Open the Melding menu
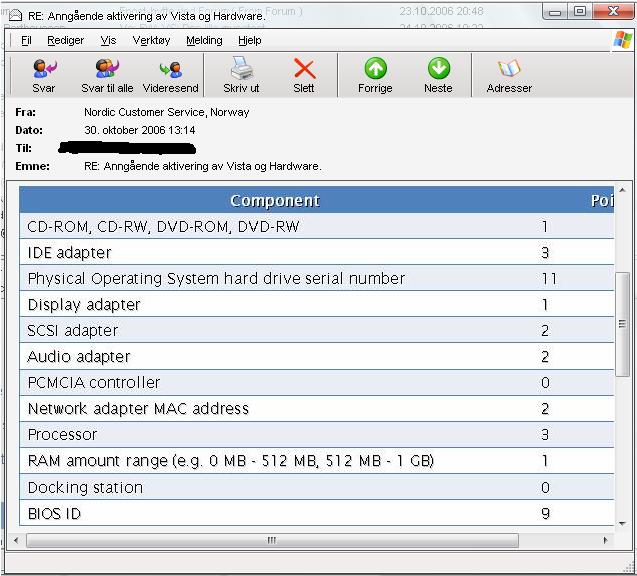This screenshot has height=576, width=637. tap(204, 40)
